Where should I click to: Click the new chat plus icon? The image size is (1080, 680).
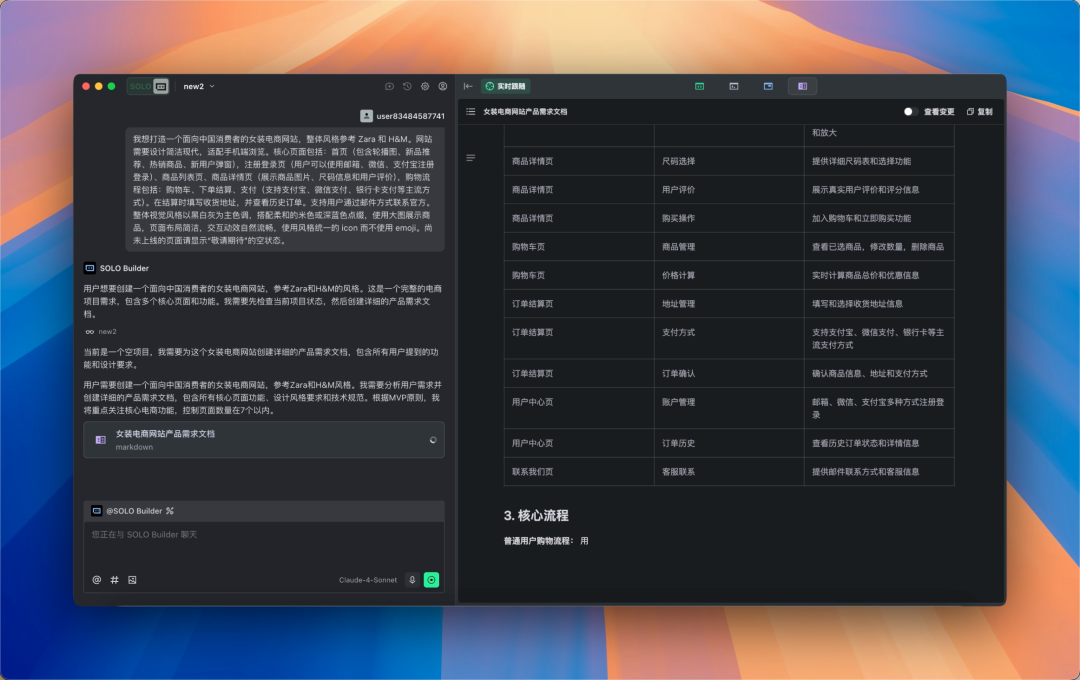click(389, 86)
